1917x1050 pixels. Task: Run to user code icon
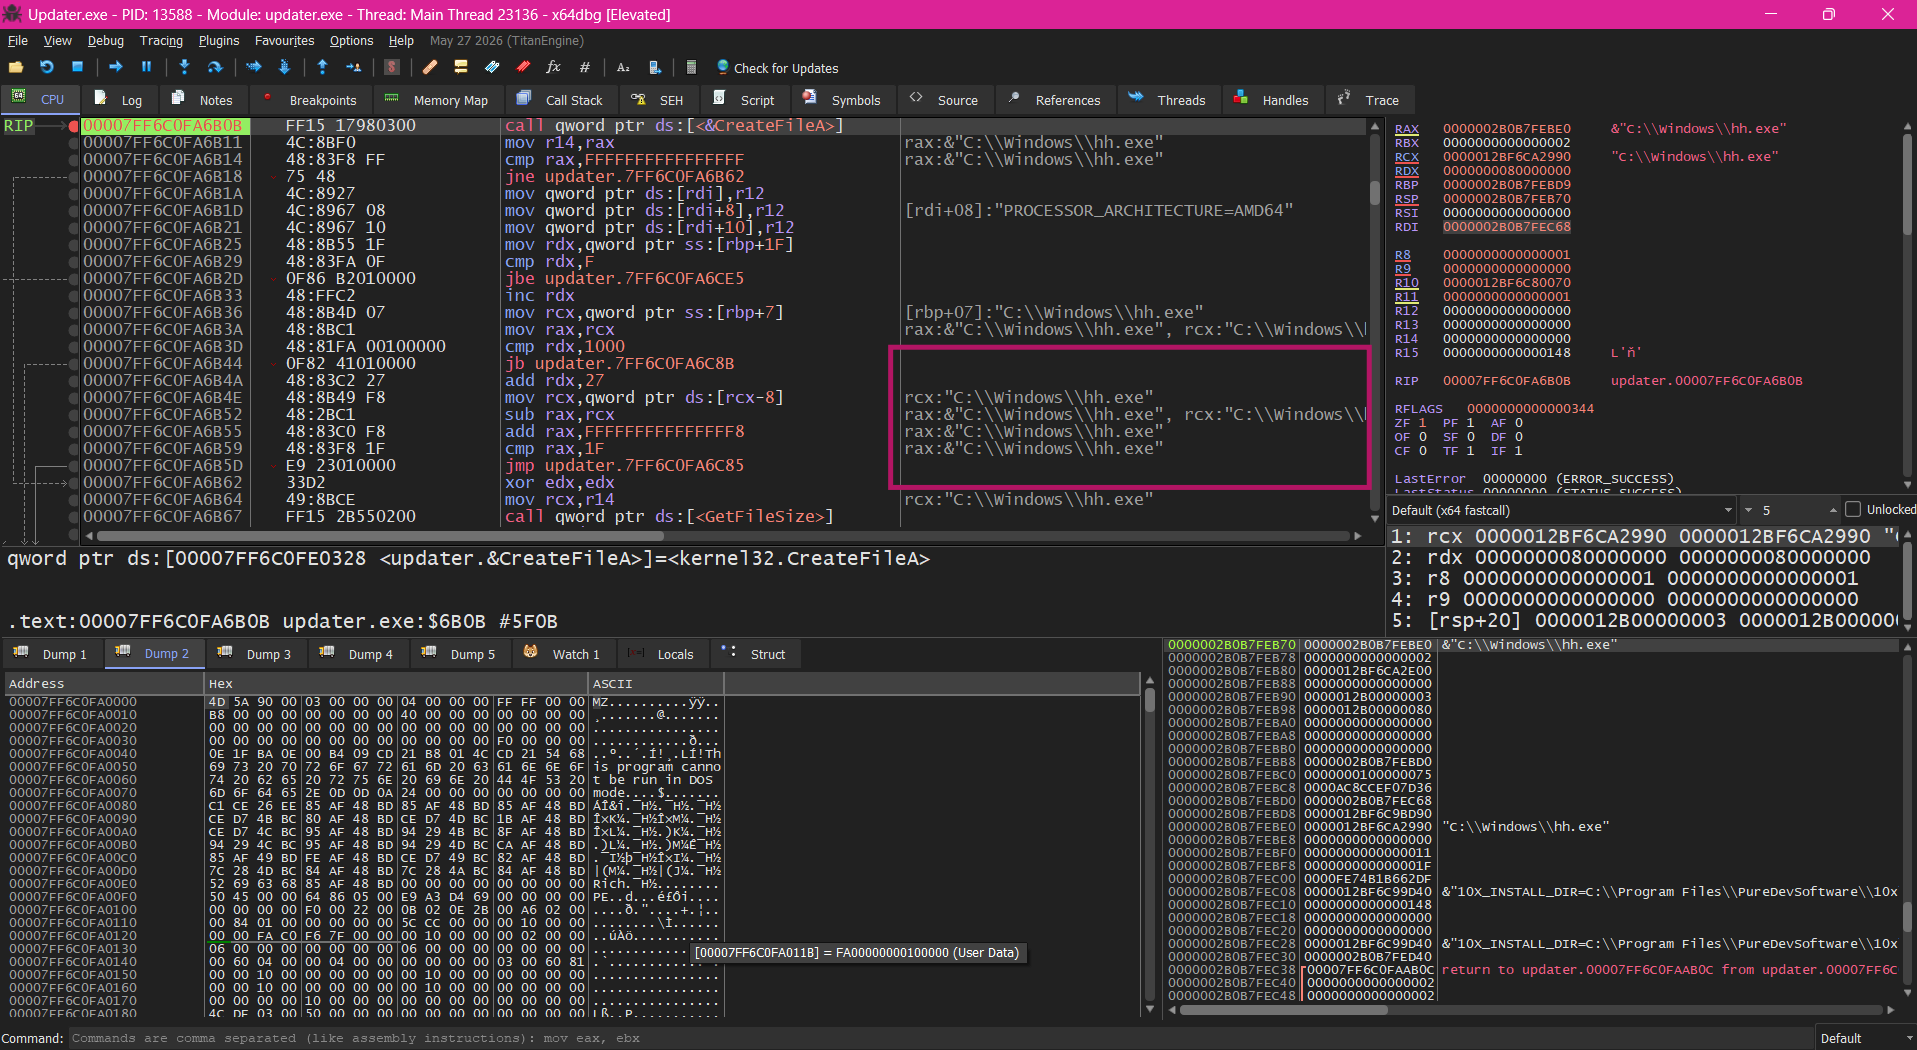pos(353,67)
